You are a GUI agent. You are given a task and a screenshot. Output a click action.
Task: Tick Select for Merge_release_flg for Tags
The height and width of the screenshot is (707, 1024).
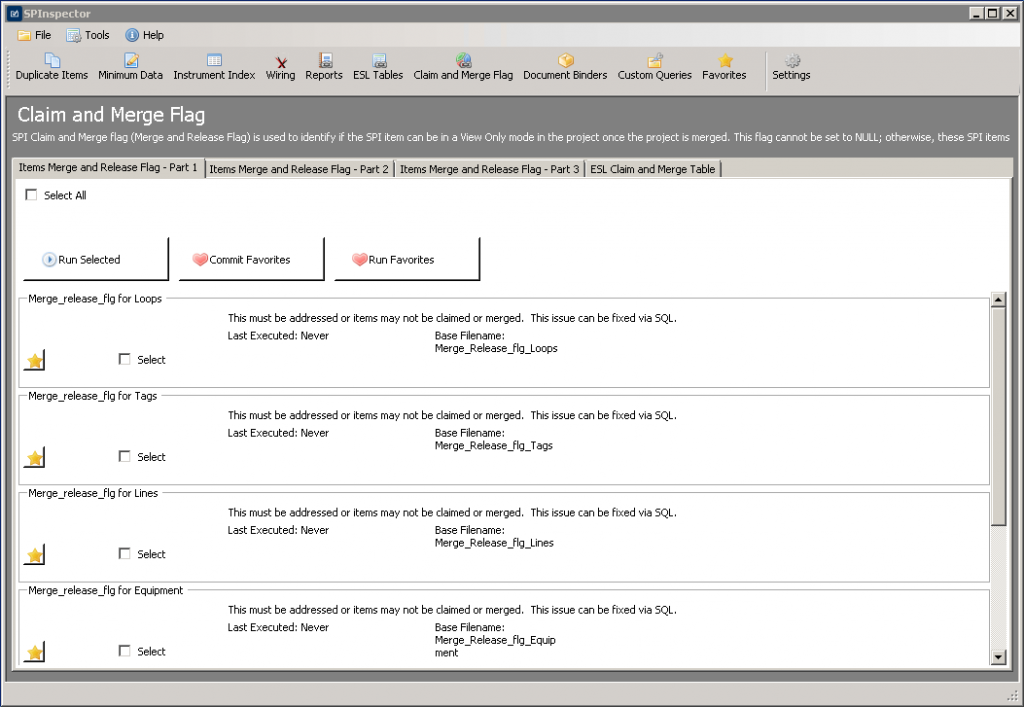[125, 457]
